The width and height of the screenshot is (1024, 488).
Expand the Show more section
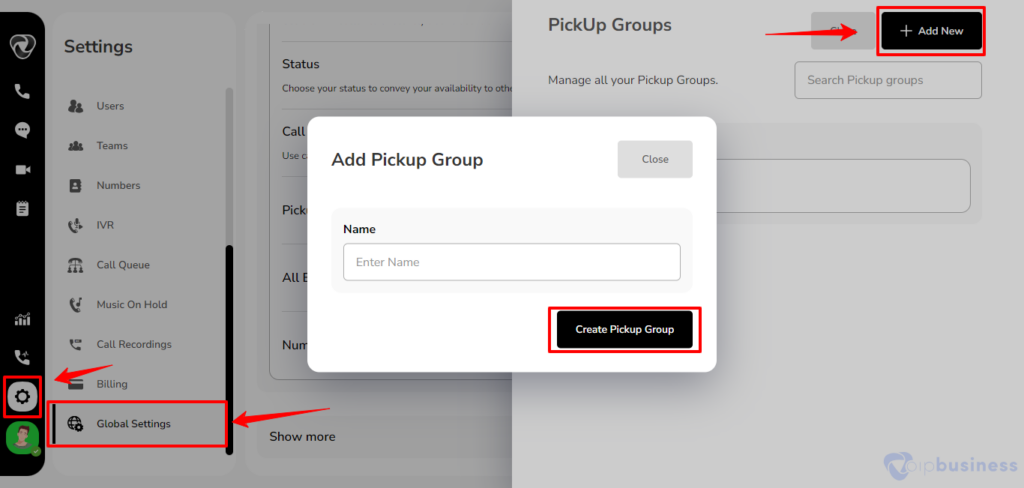302,436
